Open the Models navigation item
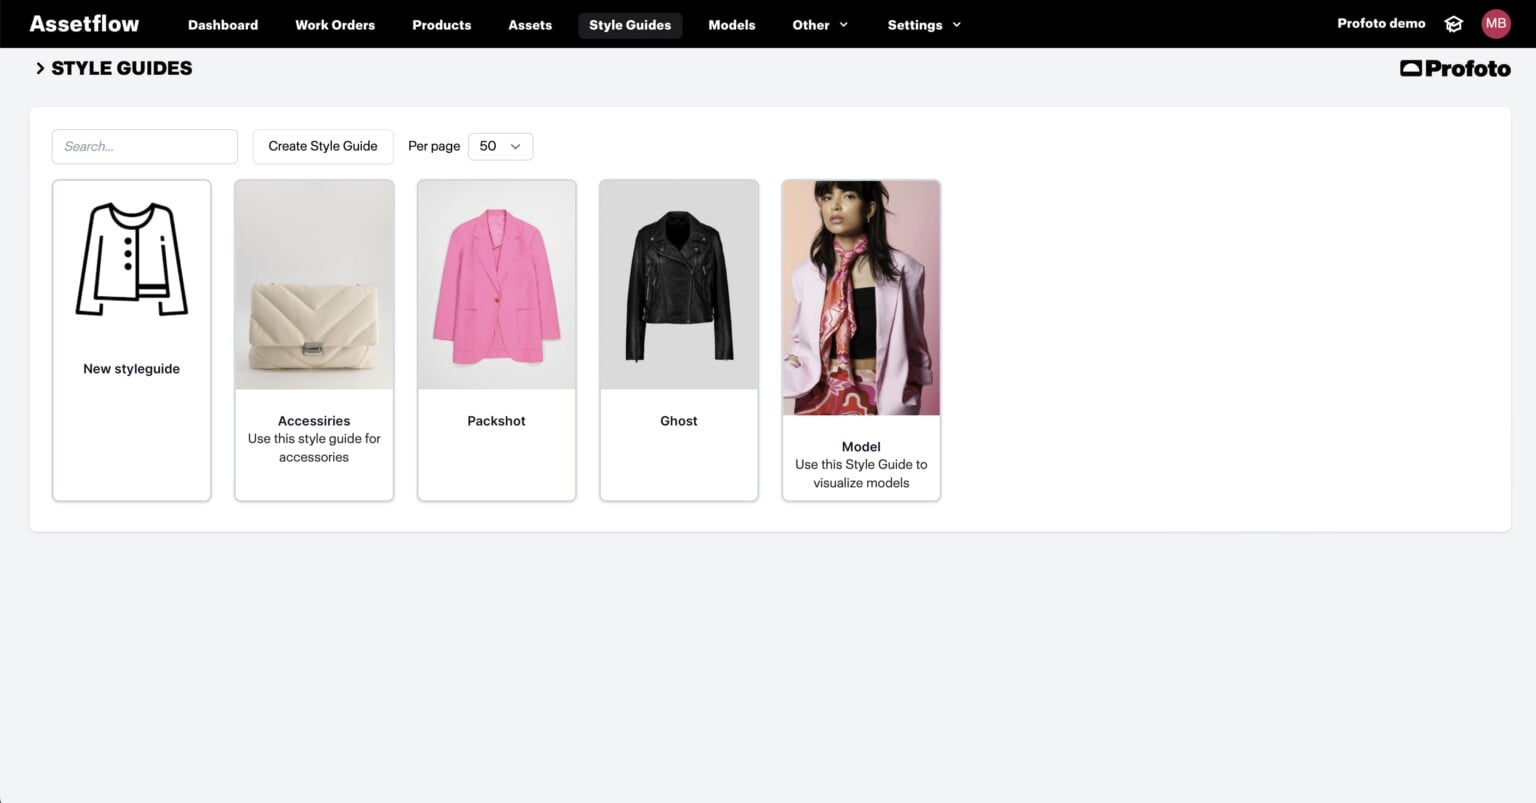This screenshot has height=803, width=1536. [x=732, y=25]
